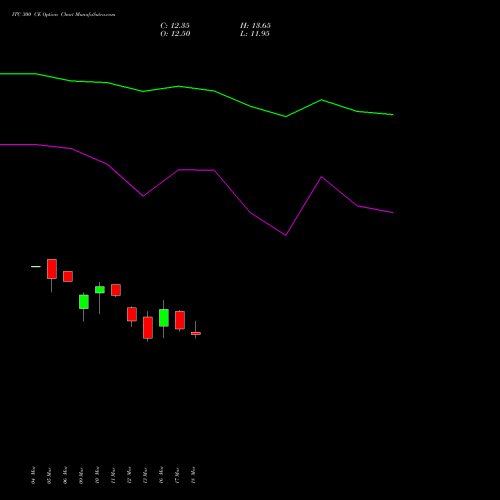Screen dimensions: 500x500
Task: Click the red candle above 13 Mar
Action: pos(148,328)
